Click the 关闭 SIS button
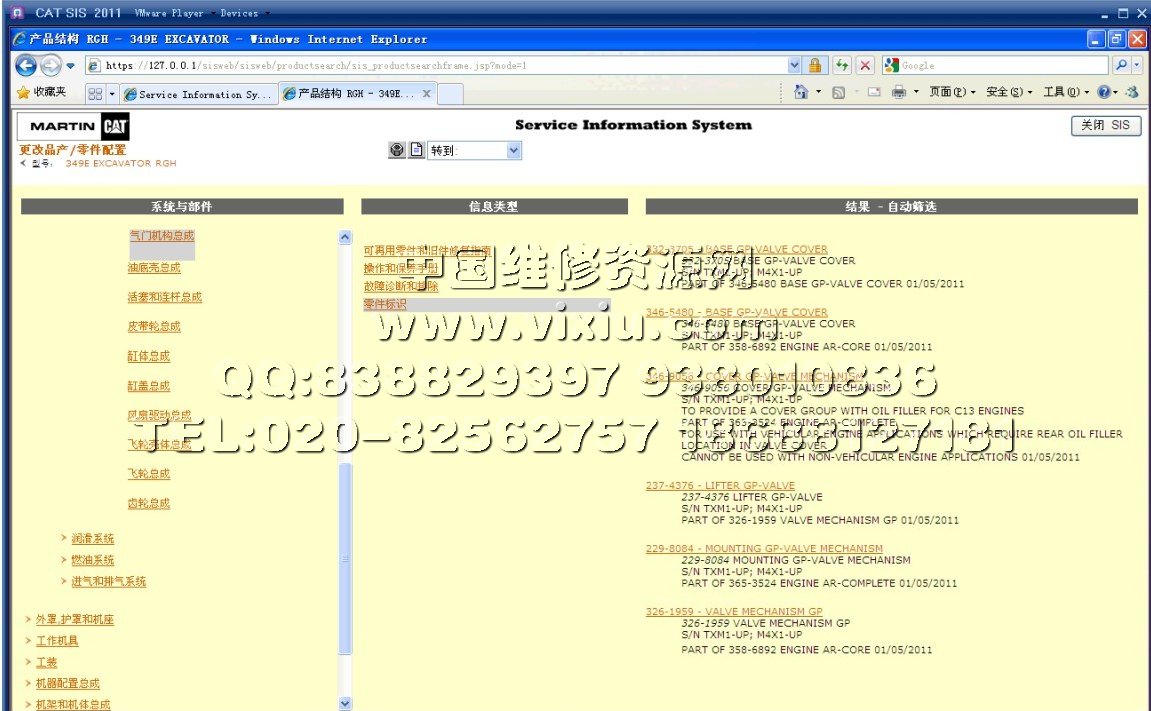The image size is (1151, 711). [x=1105, y=126]
